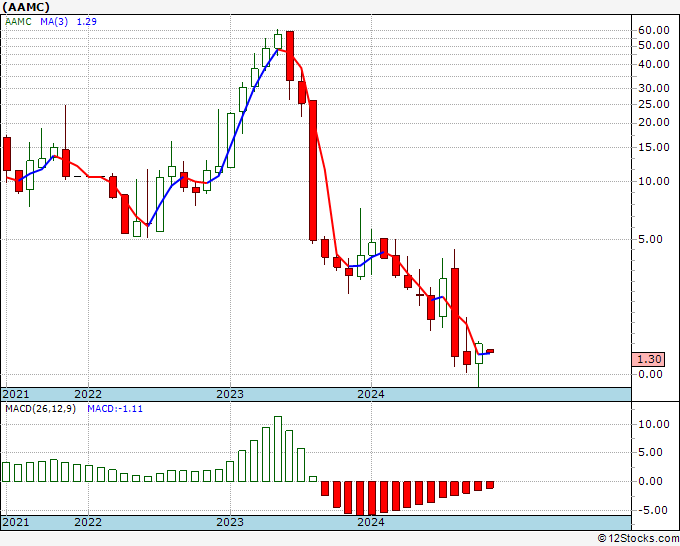The width and height of the screenshot is (680, 546).
Task: Click the 5.00 price axis label
Action: [x=651, y=239]
